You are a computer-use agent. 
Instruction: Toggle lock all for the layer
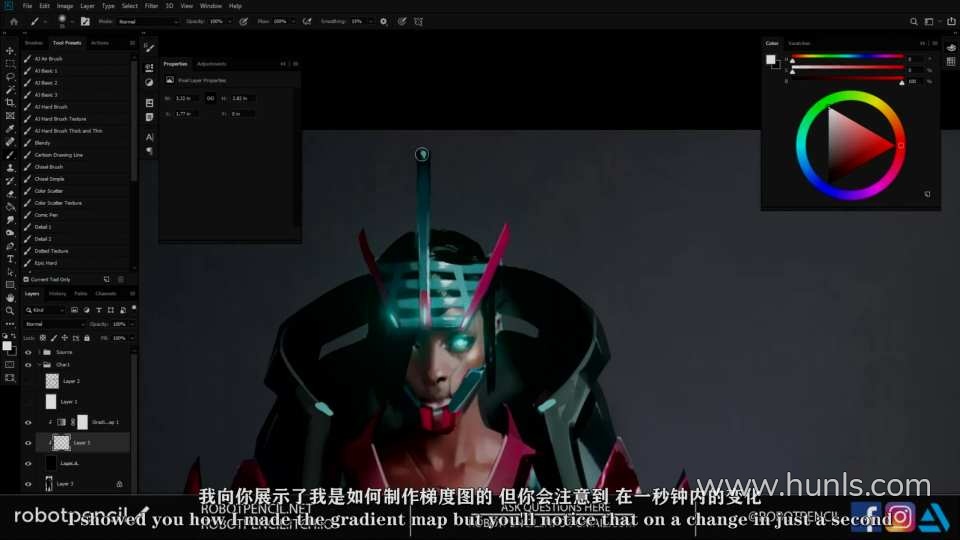click(x=87, y=338)
